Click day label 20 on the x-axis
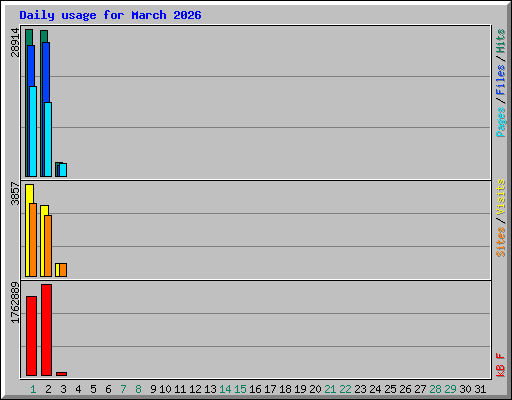Viewport: 512px width, 400px height. [315, 389]
